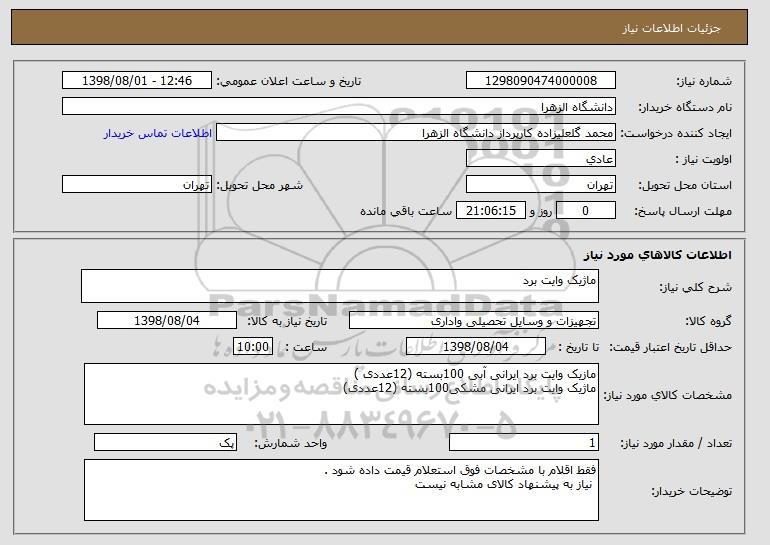Viewport: 770px width, 545px height.
Task: Select the remaining days field showing 0
Action: [x=585, y=211]
